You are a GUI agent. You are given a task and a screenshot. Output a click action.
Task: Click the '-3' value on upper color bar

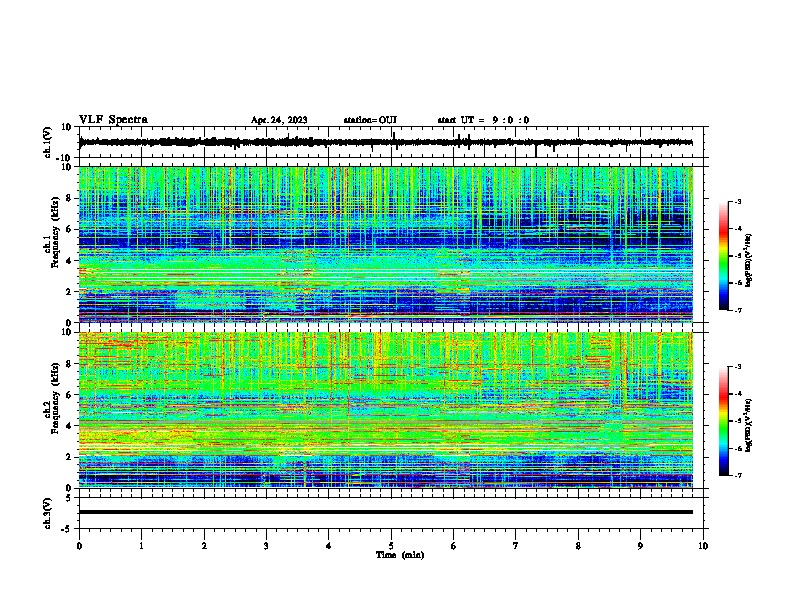click(738, 201)
